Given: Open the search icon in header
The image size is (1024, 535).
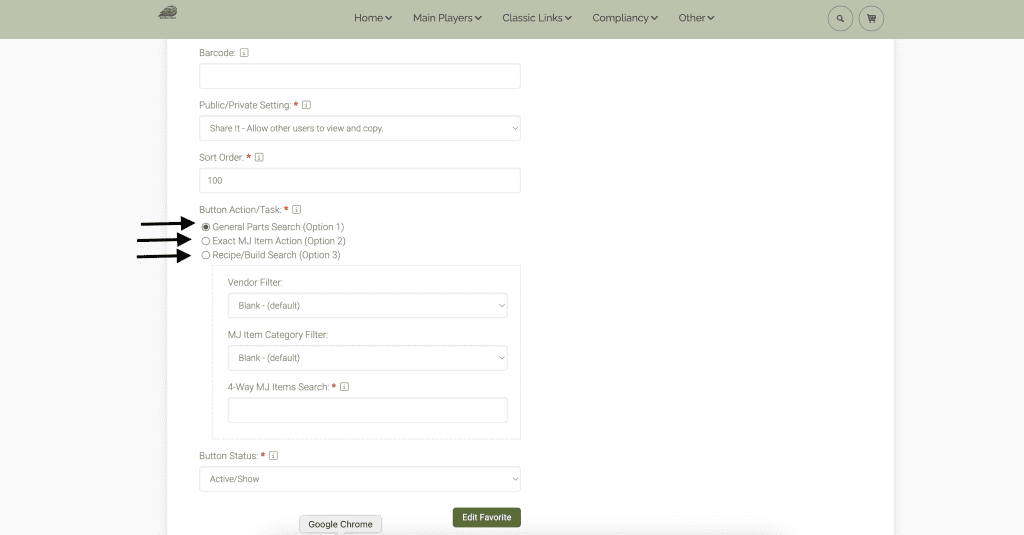Looking at the screenshot, I should pos(840,18).
